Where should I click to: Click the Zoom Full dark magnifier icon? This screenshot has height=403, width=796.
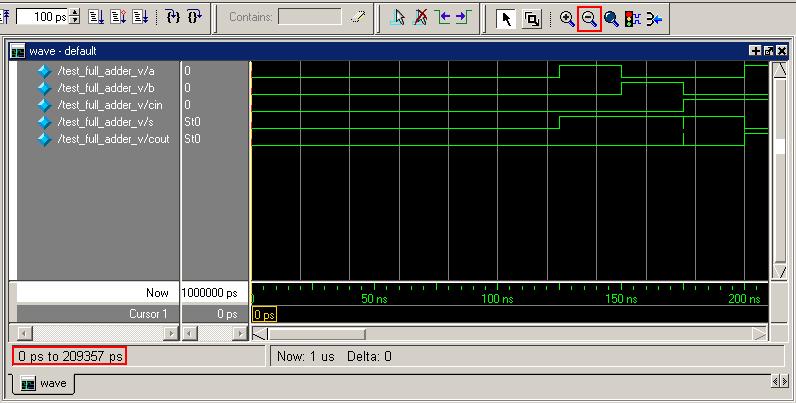(611, 19)
